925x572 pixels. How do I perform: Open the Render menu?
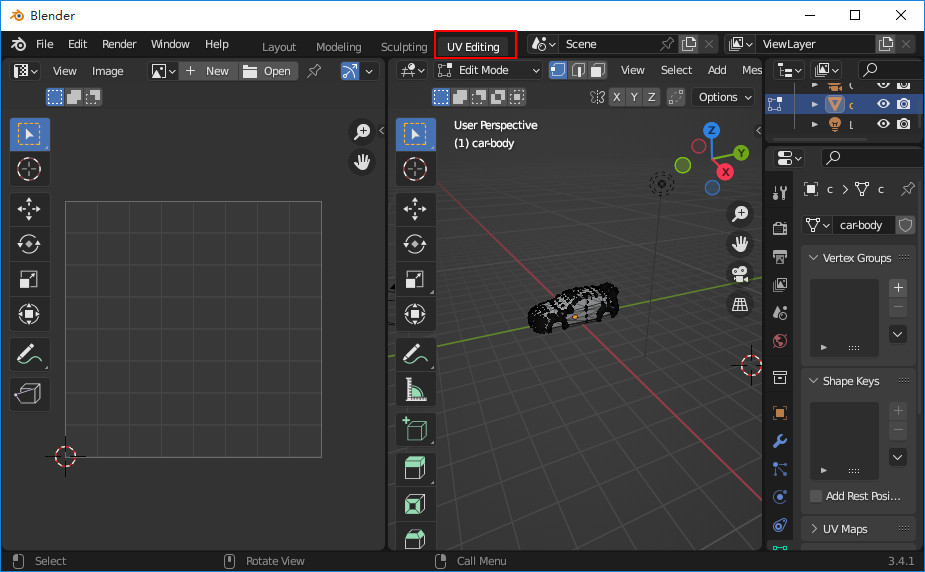point(119,44)
